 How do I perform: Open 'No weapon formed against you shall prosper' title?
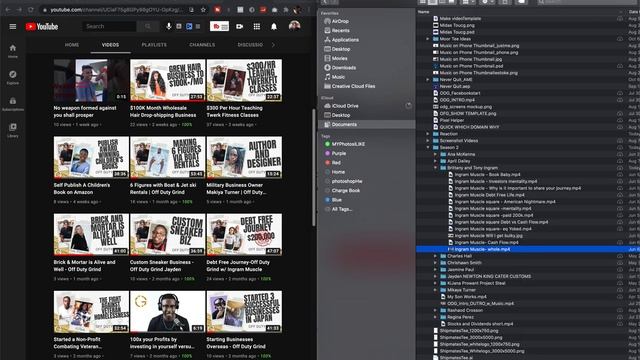(85, 111)
